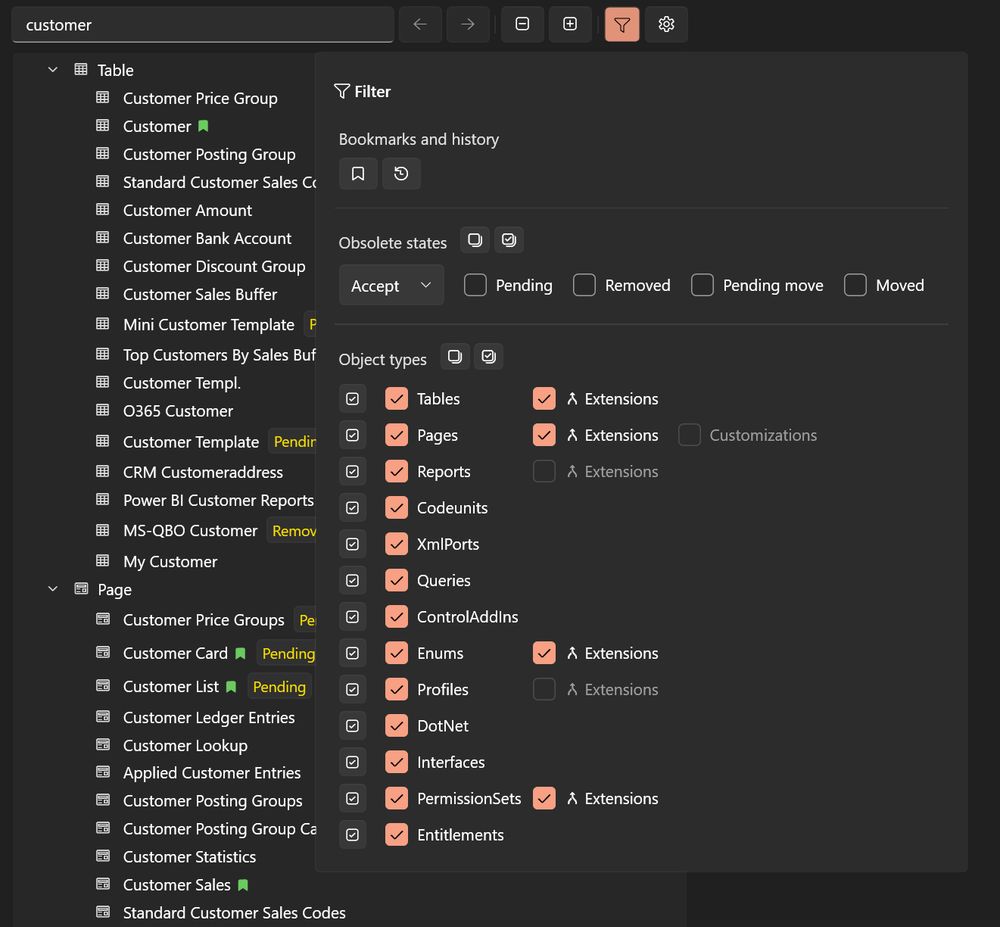
Task: Select the Customer Sales page
Action: [177, 885]
